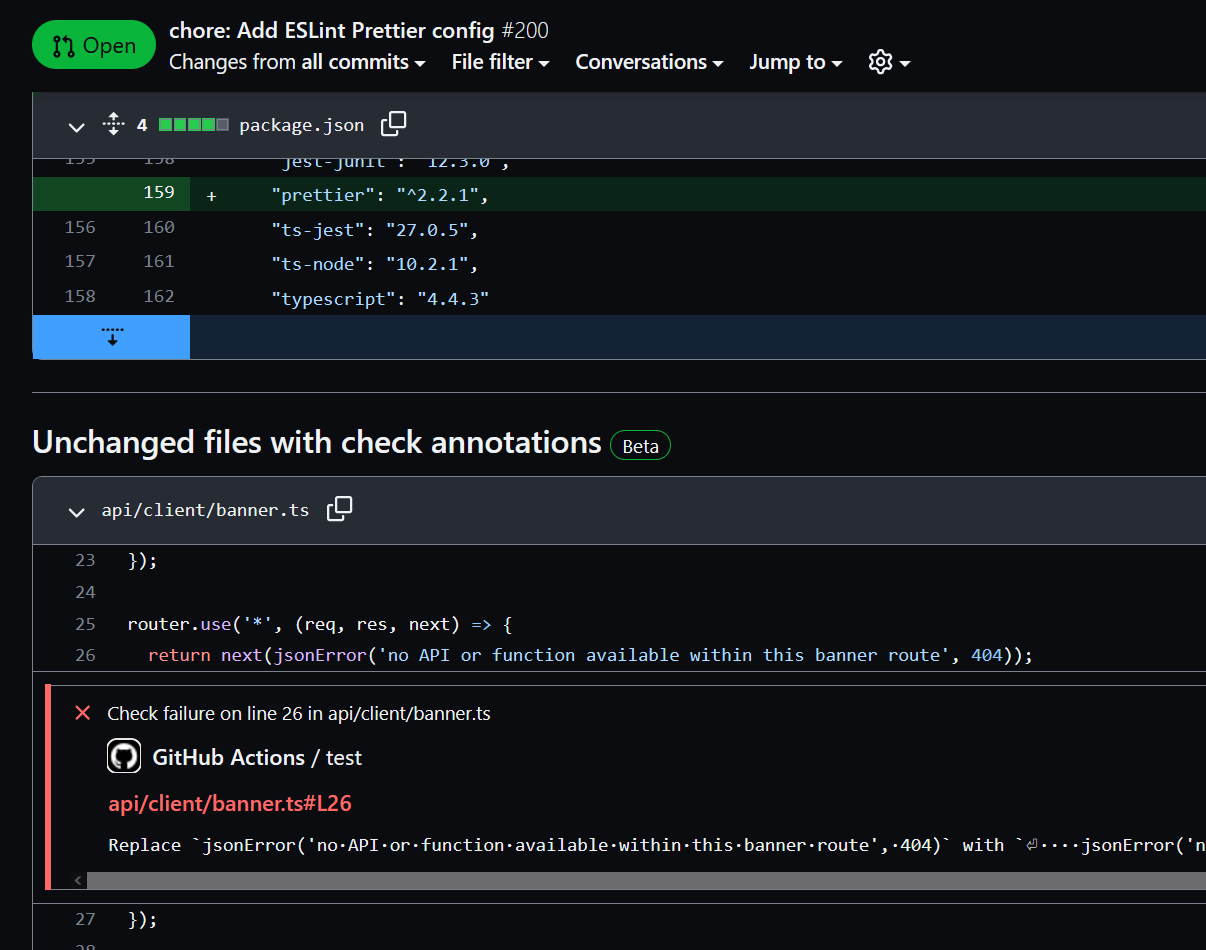Copy the package.json file path
This screenshot has height=950, width=1206.
point(394,124)
